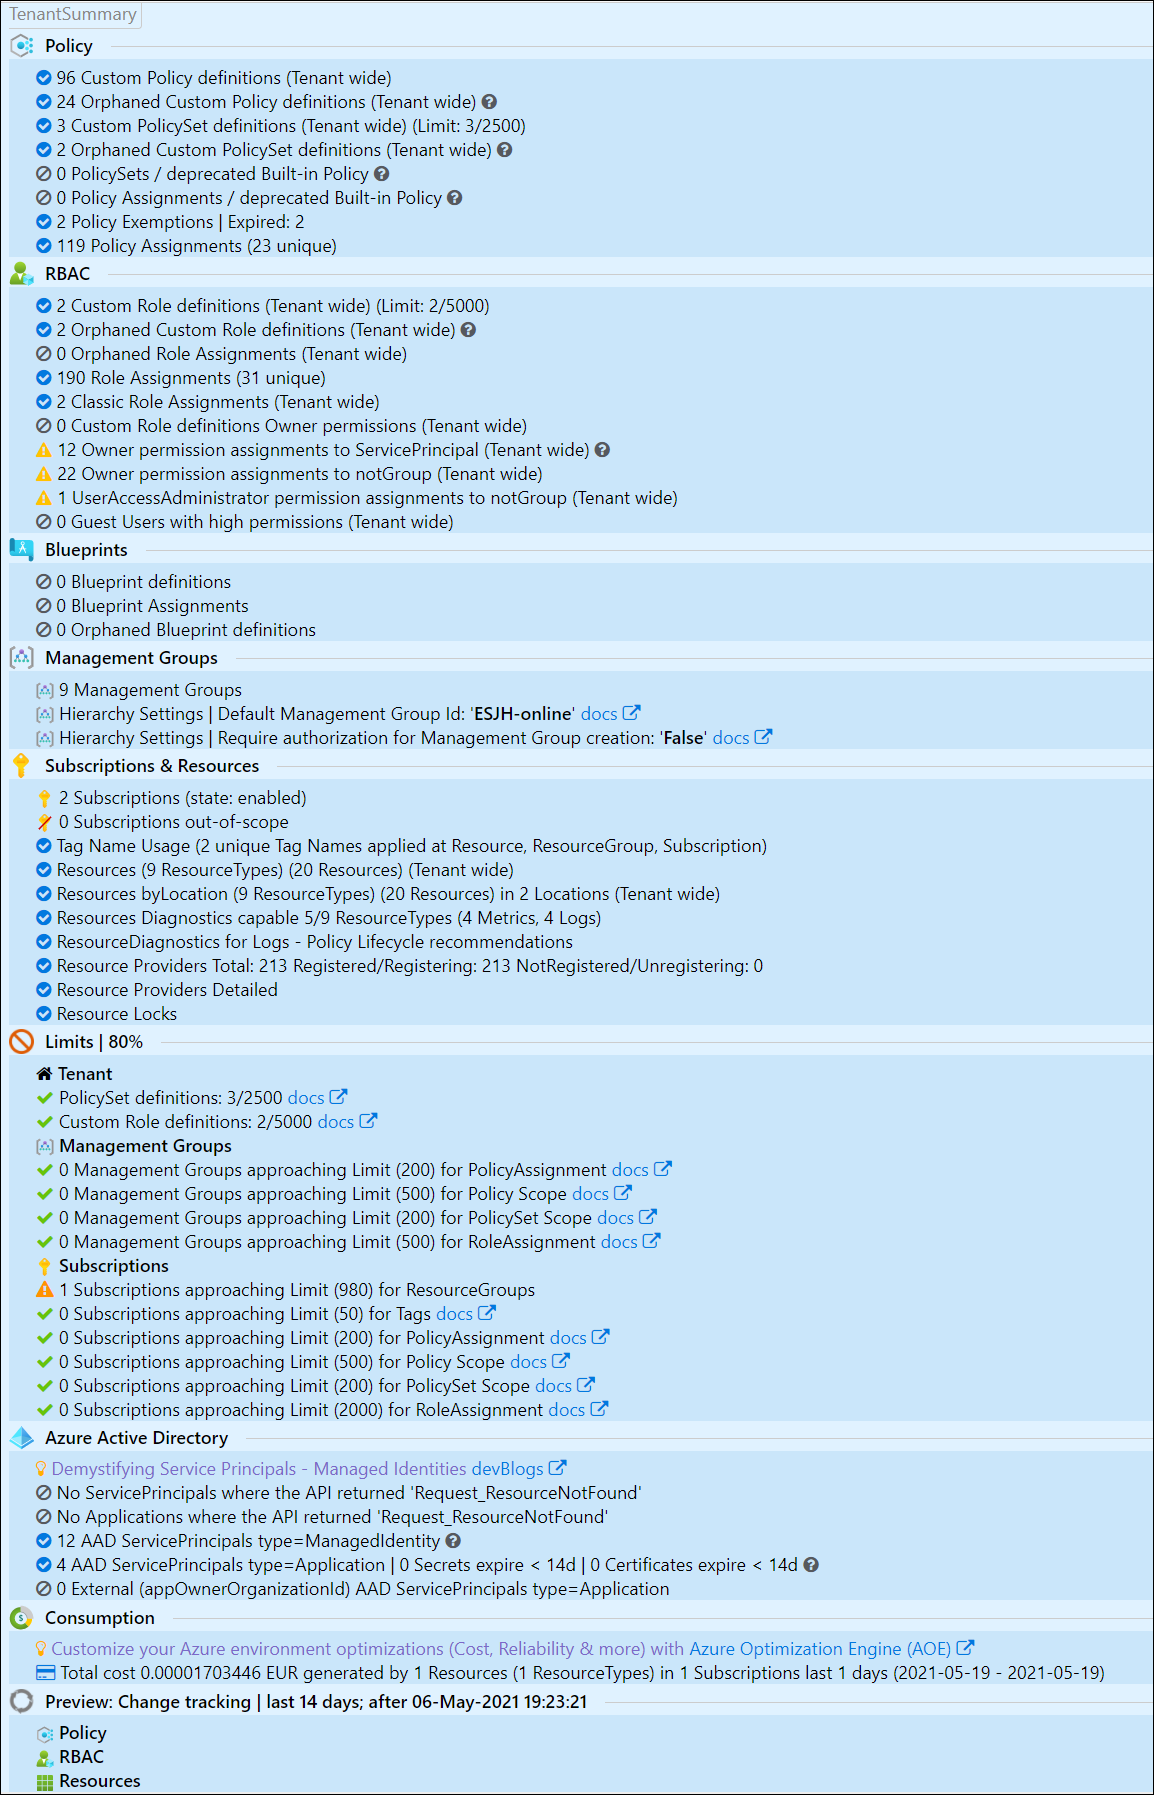Expand 2 Policy Exemptions row

click(x=180, y=222)
